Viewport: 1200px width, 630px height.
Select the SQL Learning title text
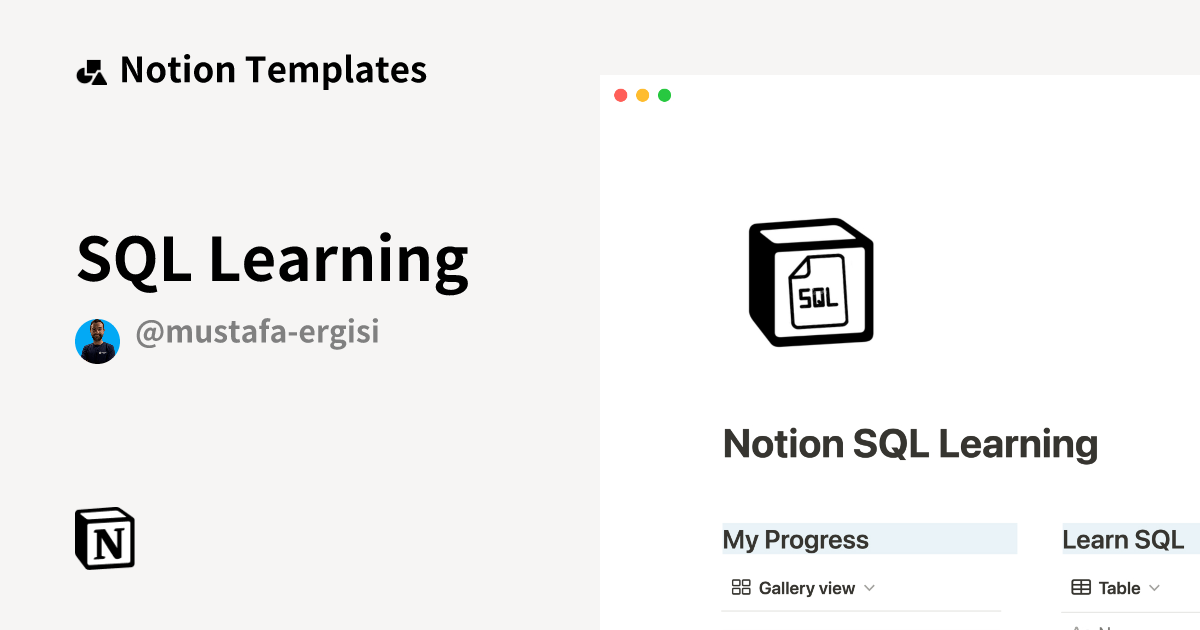[273, 258]
